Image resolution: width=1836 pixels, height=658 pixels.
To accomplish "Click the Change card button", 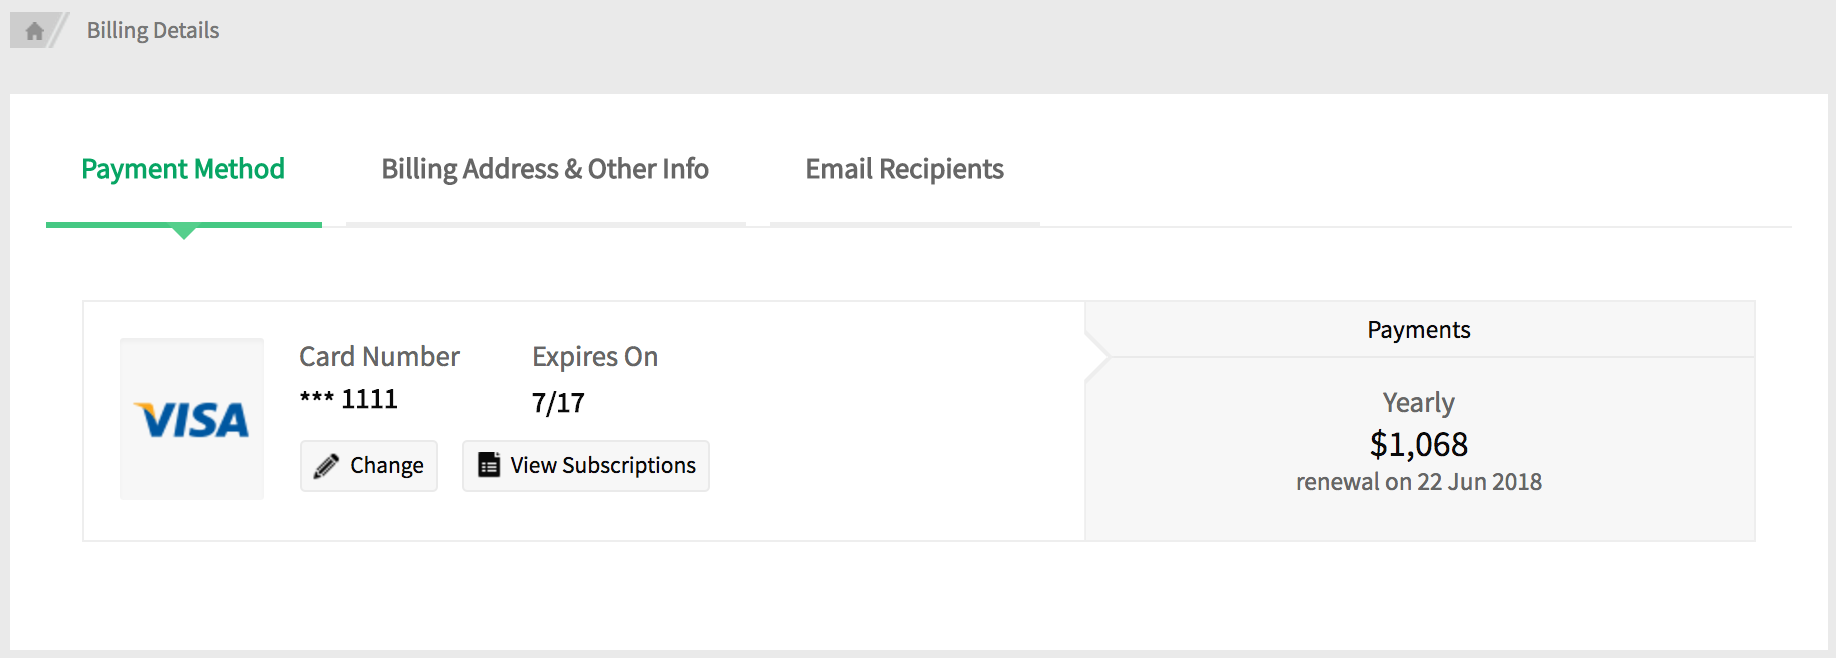I will [369, 466].
